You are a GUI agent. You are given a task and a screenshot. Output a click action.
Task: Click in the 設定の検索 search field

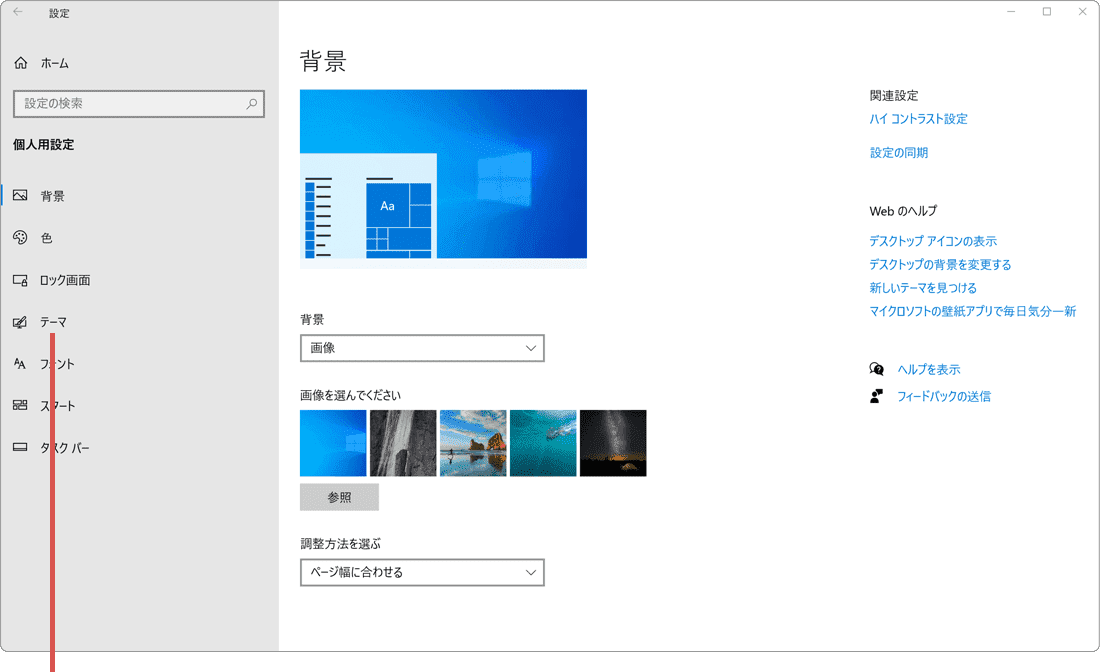(x=139, y=104)
